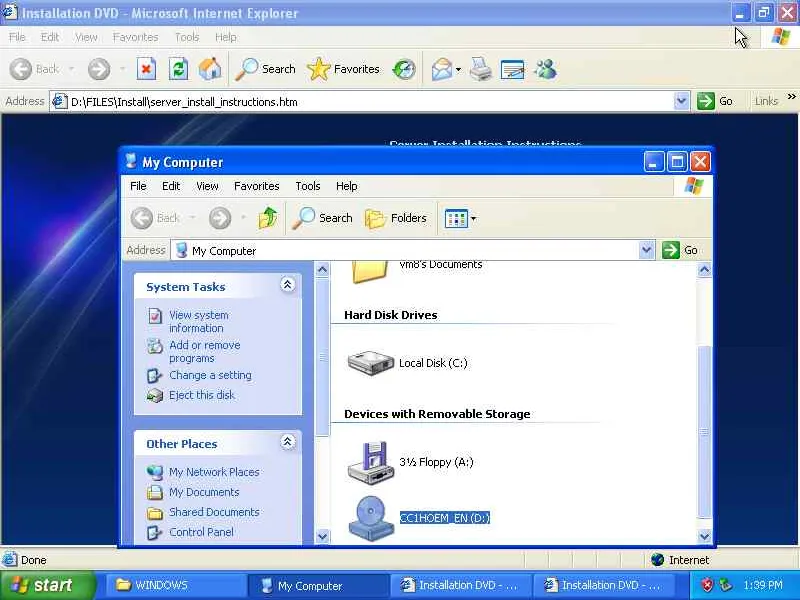Click Forward arrow in Internet Explorer toolbar

[x=99, y=69]
